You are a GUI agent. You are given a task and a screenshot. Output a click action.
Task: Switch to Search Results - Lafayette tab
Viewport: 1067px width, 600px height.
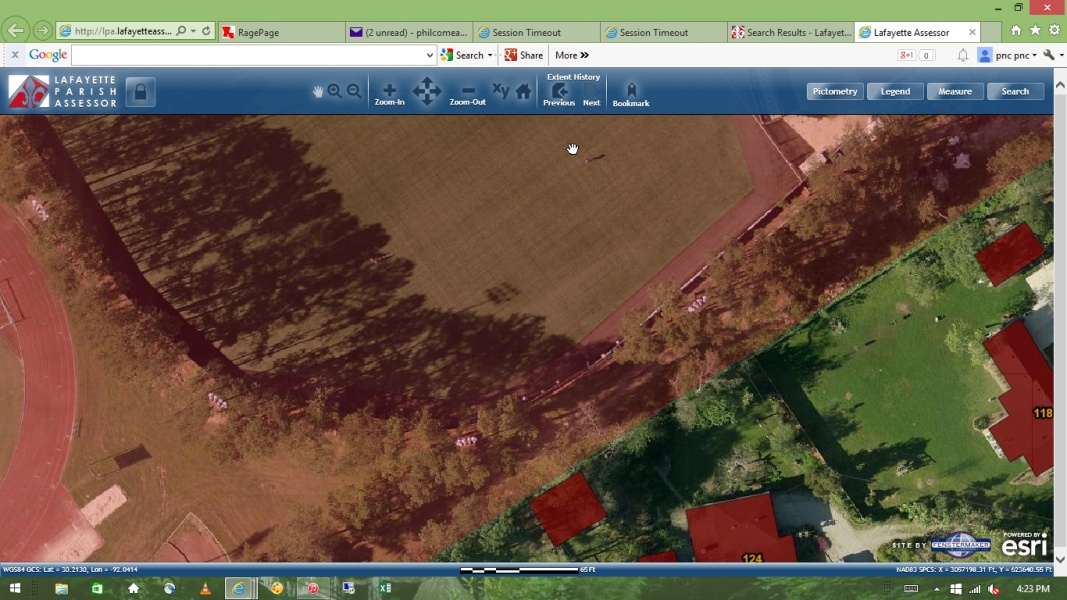coord(790,32)
